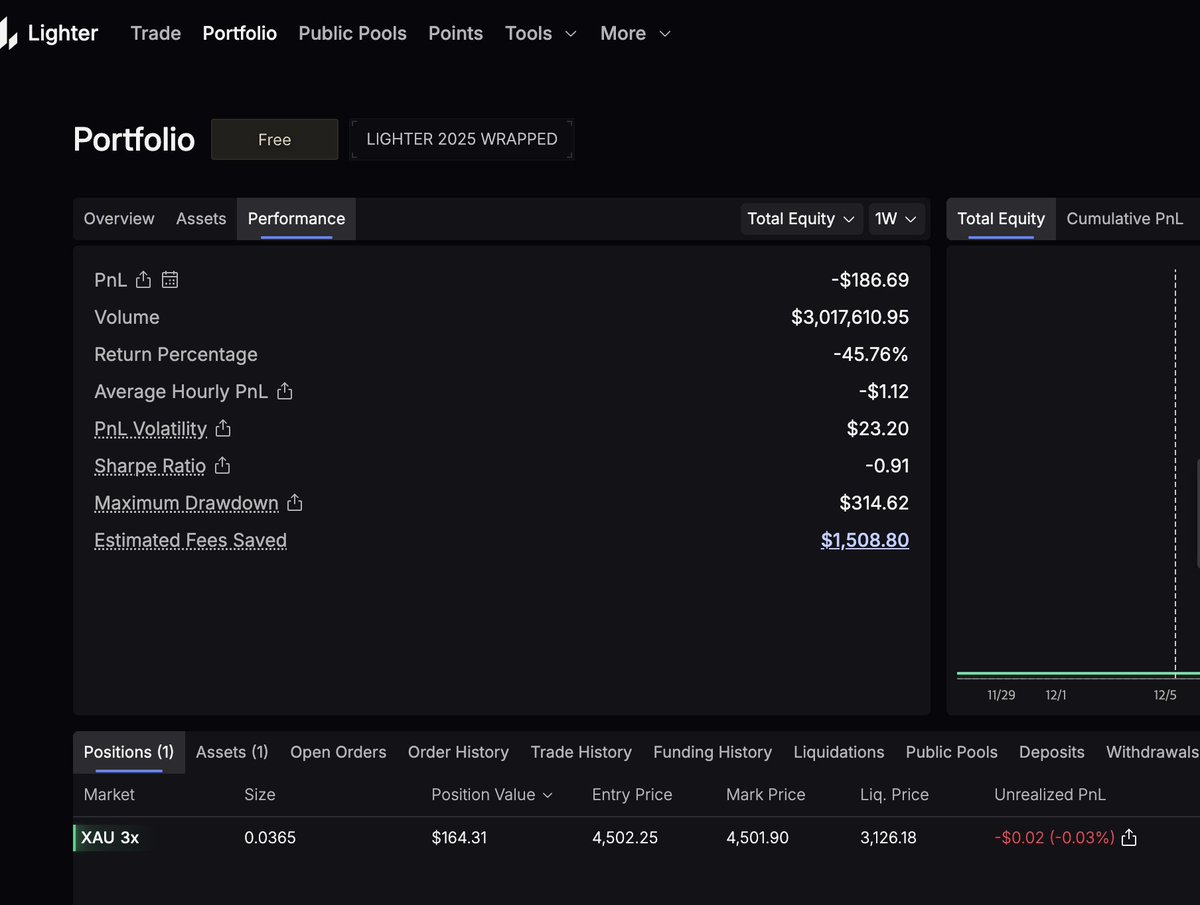Image resolution: width=1200 pixels, height=905 pixels.
Task: Click the Size column header
Action: click(x=260, y=795)
